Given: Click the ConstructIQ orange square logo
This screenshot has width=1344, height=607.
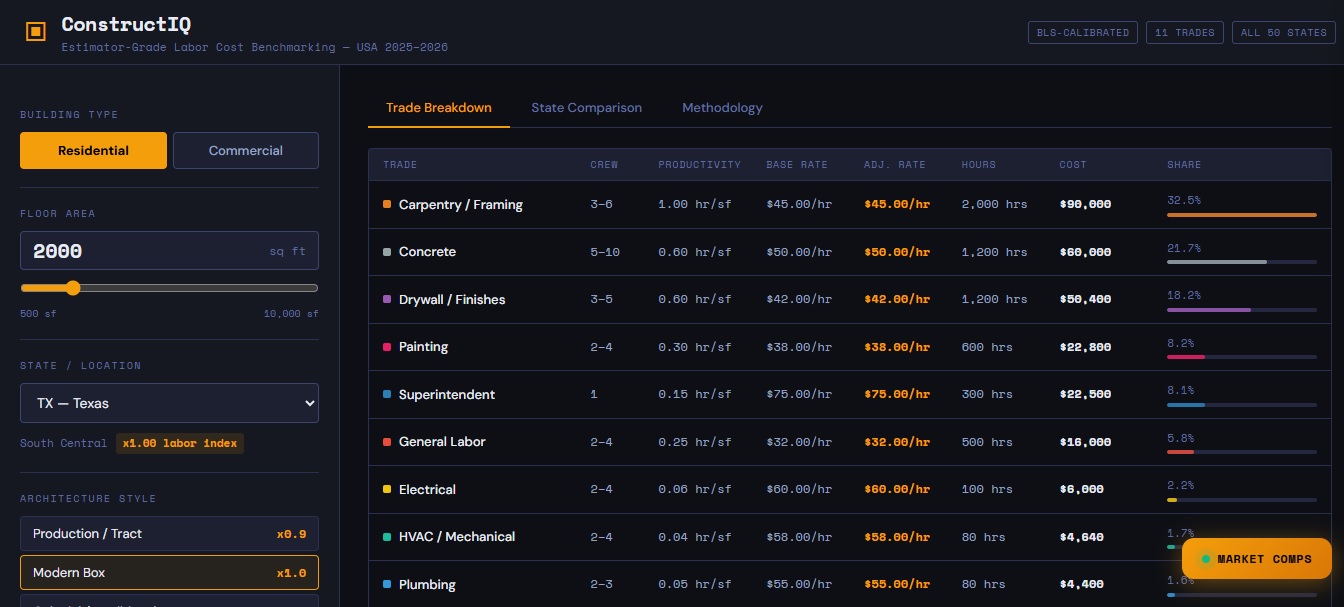Looking at the screenshot, I should (36, 32).
